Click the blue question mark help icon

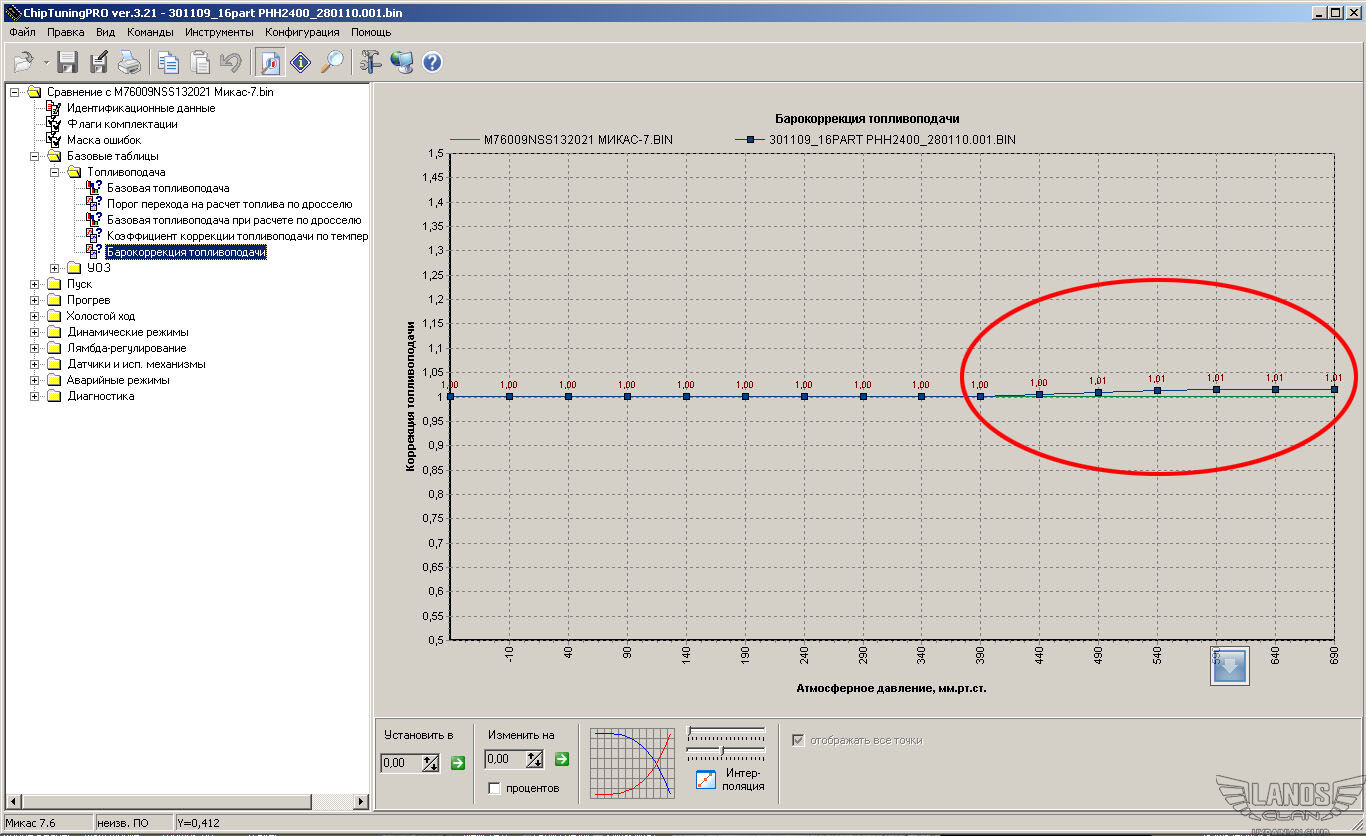click(432, 63)
